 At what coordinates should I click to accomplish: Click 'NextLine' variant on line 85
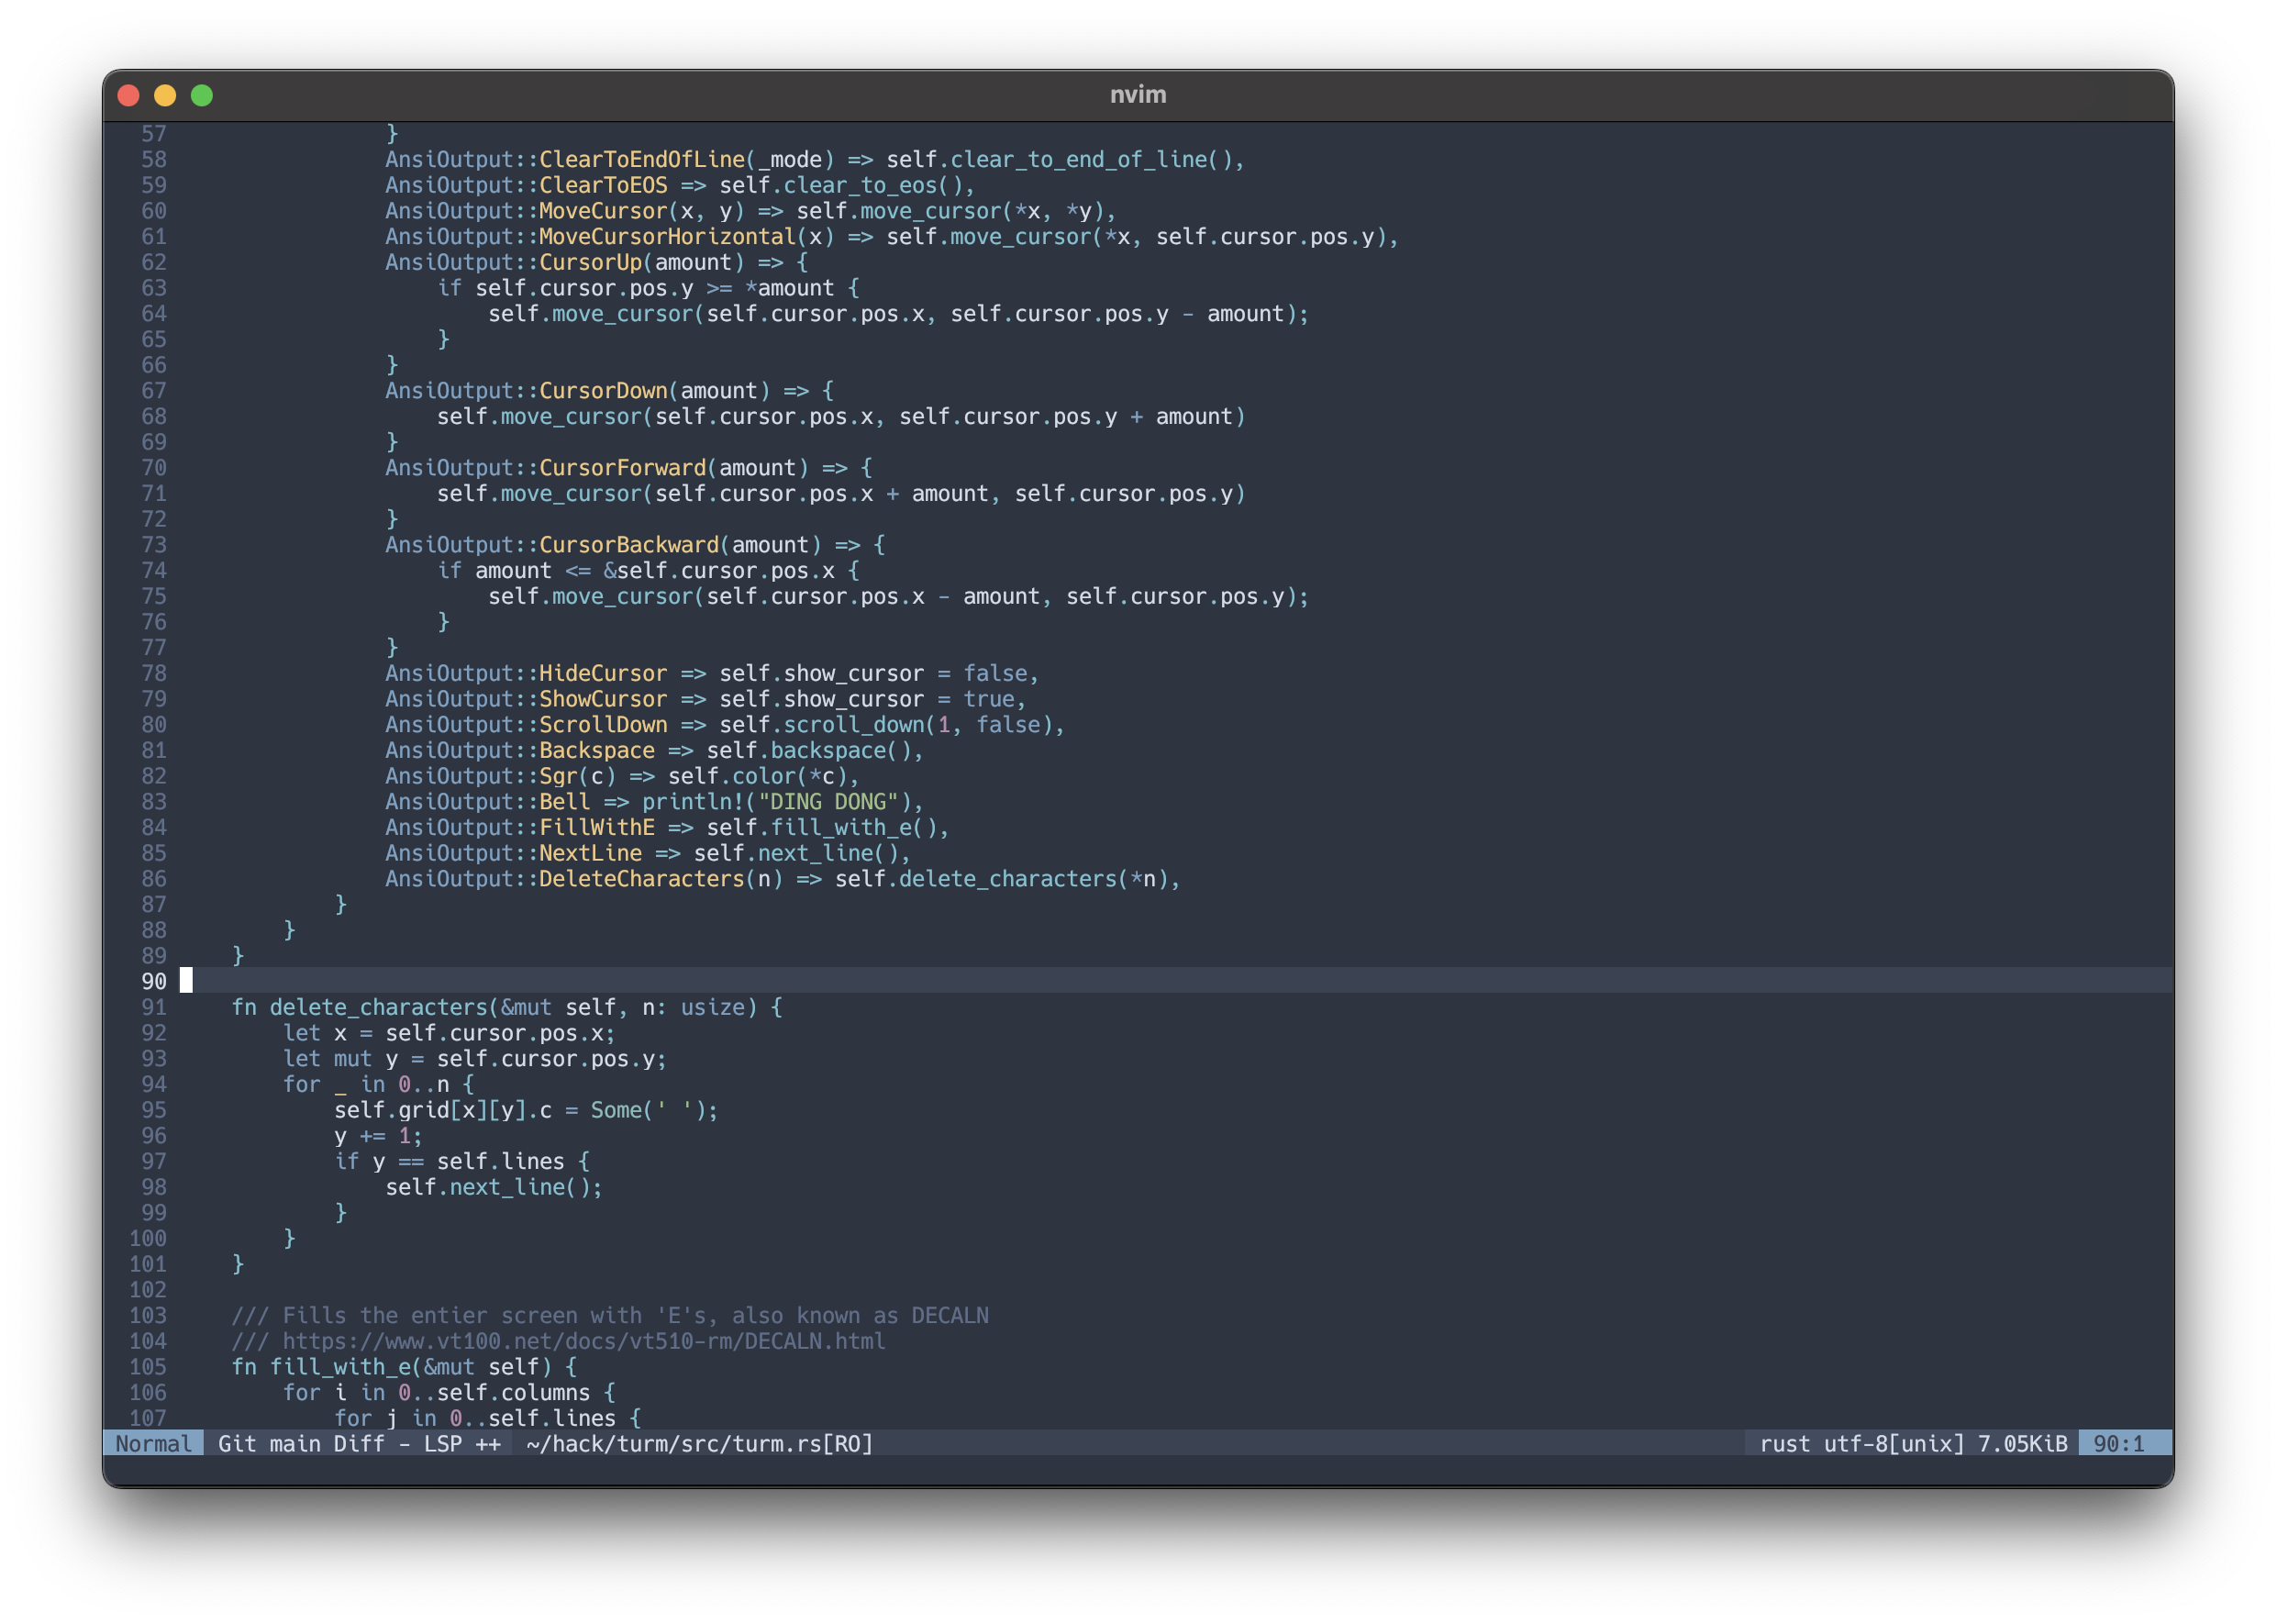tap(590, 853)
